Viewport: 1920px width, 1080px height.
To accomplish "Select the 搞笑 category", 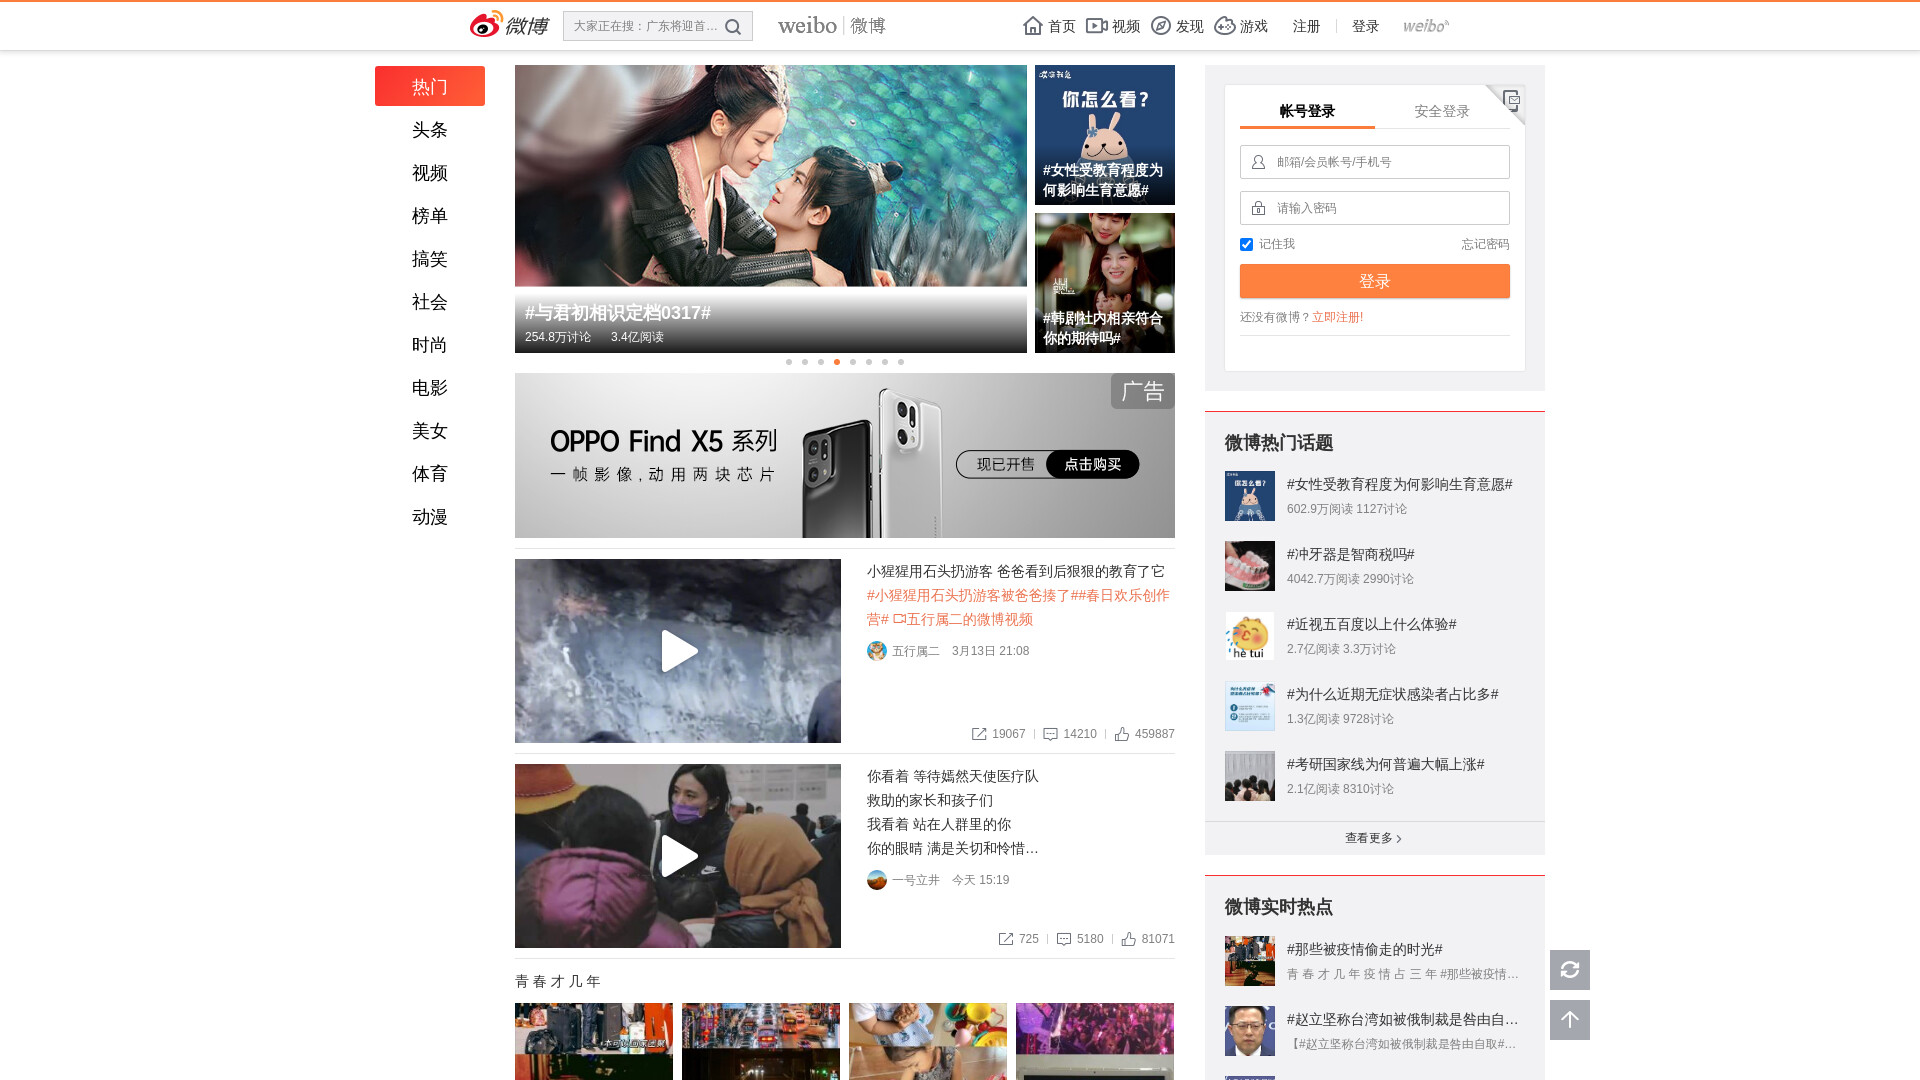I will [430, 259].
